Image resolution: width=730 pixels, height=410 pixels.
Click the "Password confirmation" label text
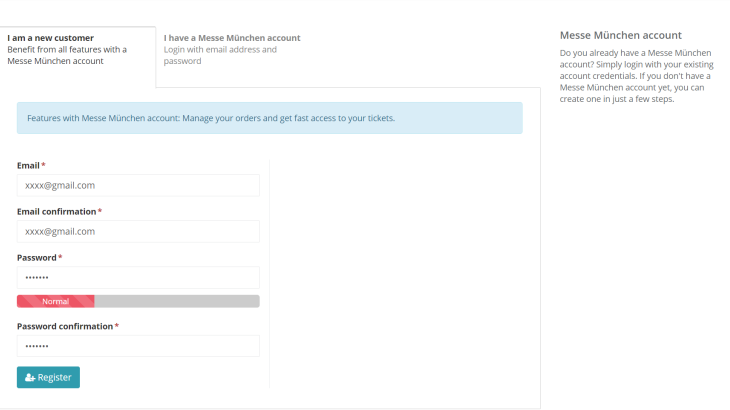(x=64, y=326)
